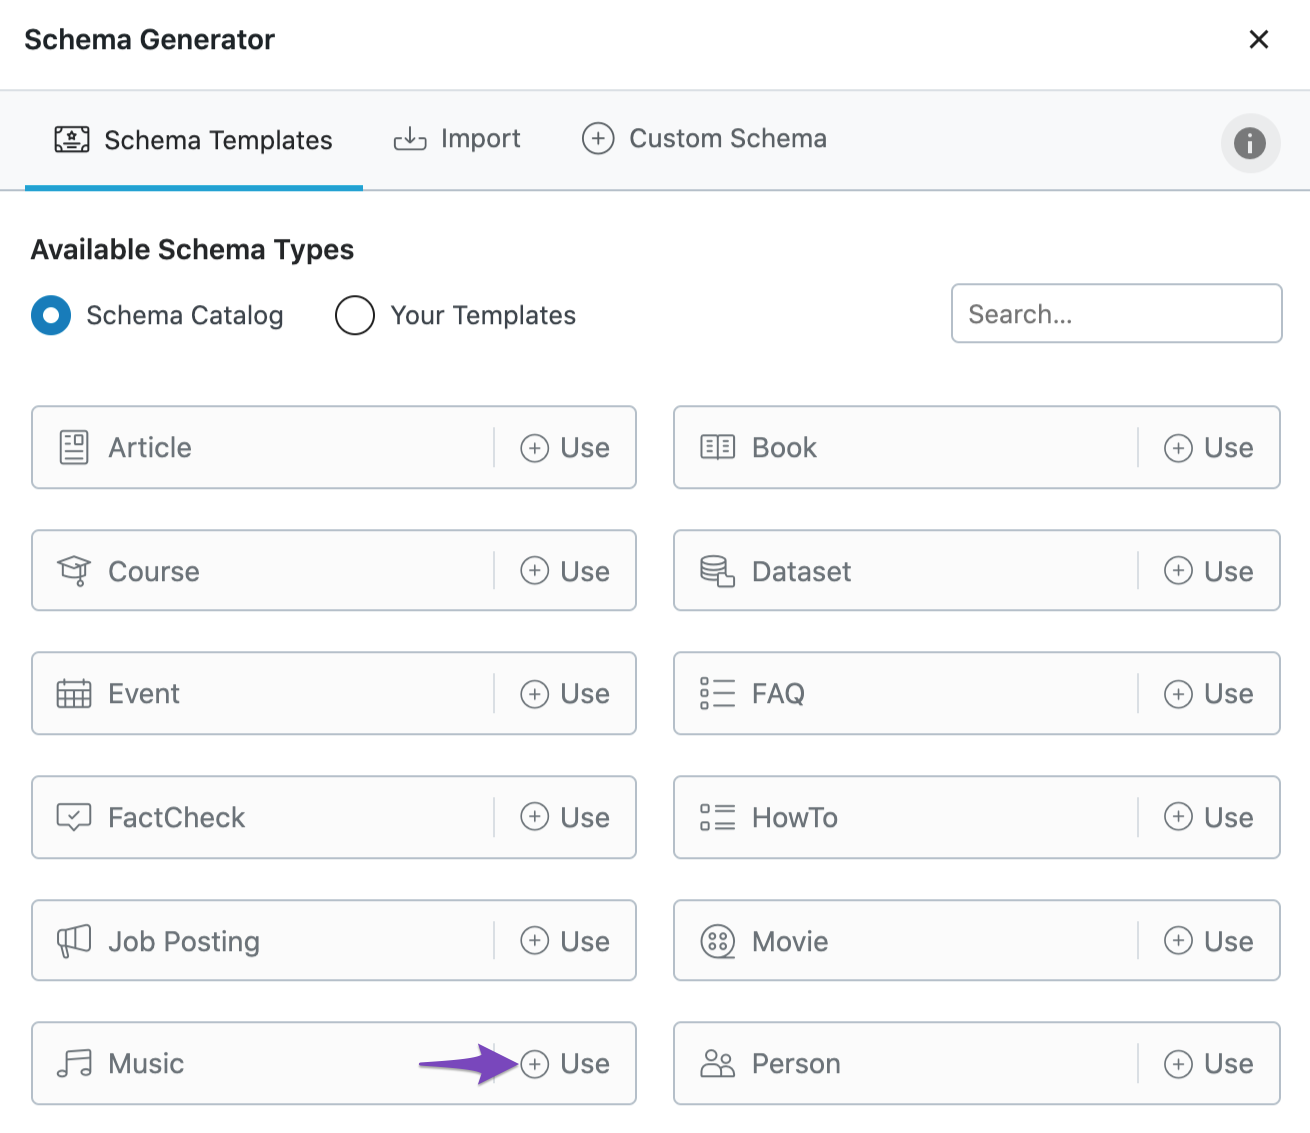Use the Article schema
Image resolution: width=1310 pixels, height=1133 pixels.
click(565, 447)
